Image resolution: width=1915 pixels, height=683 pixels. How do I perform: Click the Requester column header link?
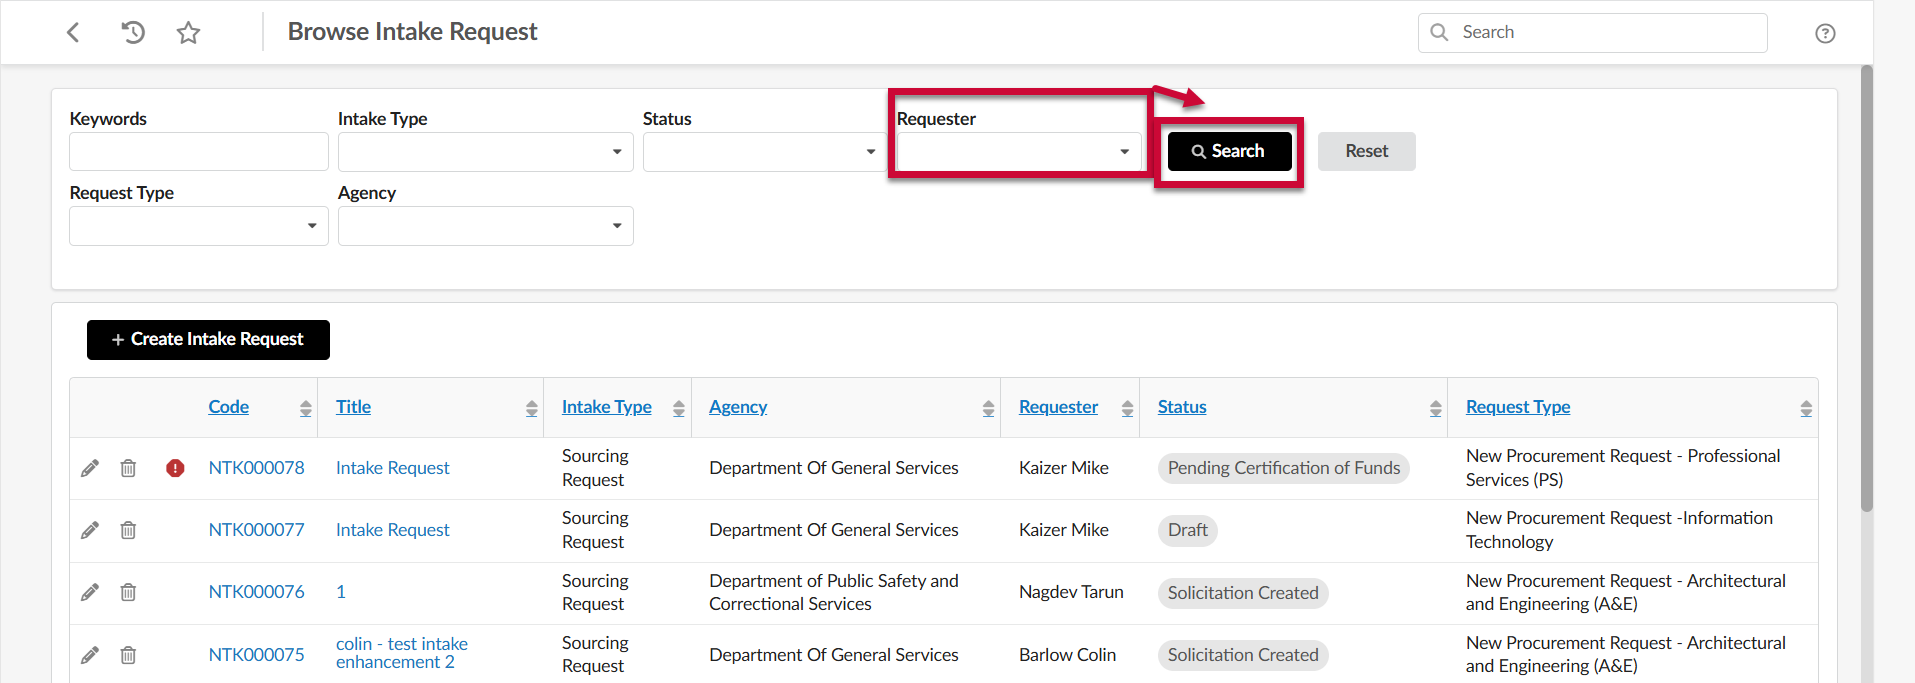click(x=1058, y=407)
